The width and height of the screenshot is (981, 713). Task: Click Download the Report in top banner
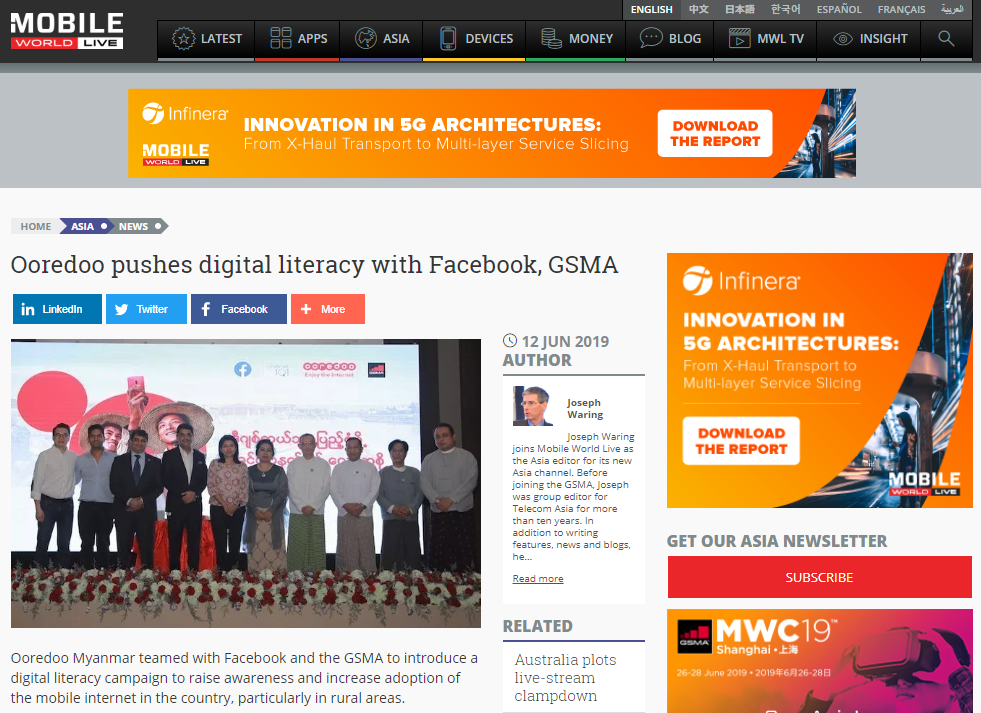coord(715,134)
